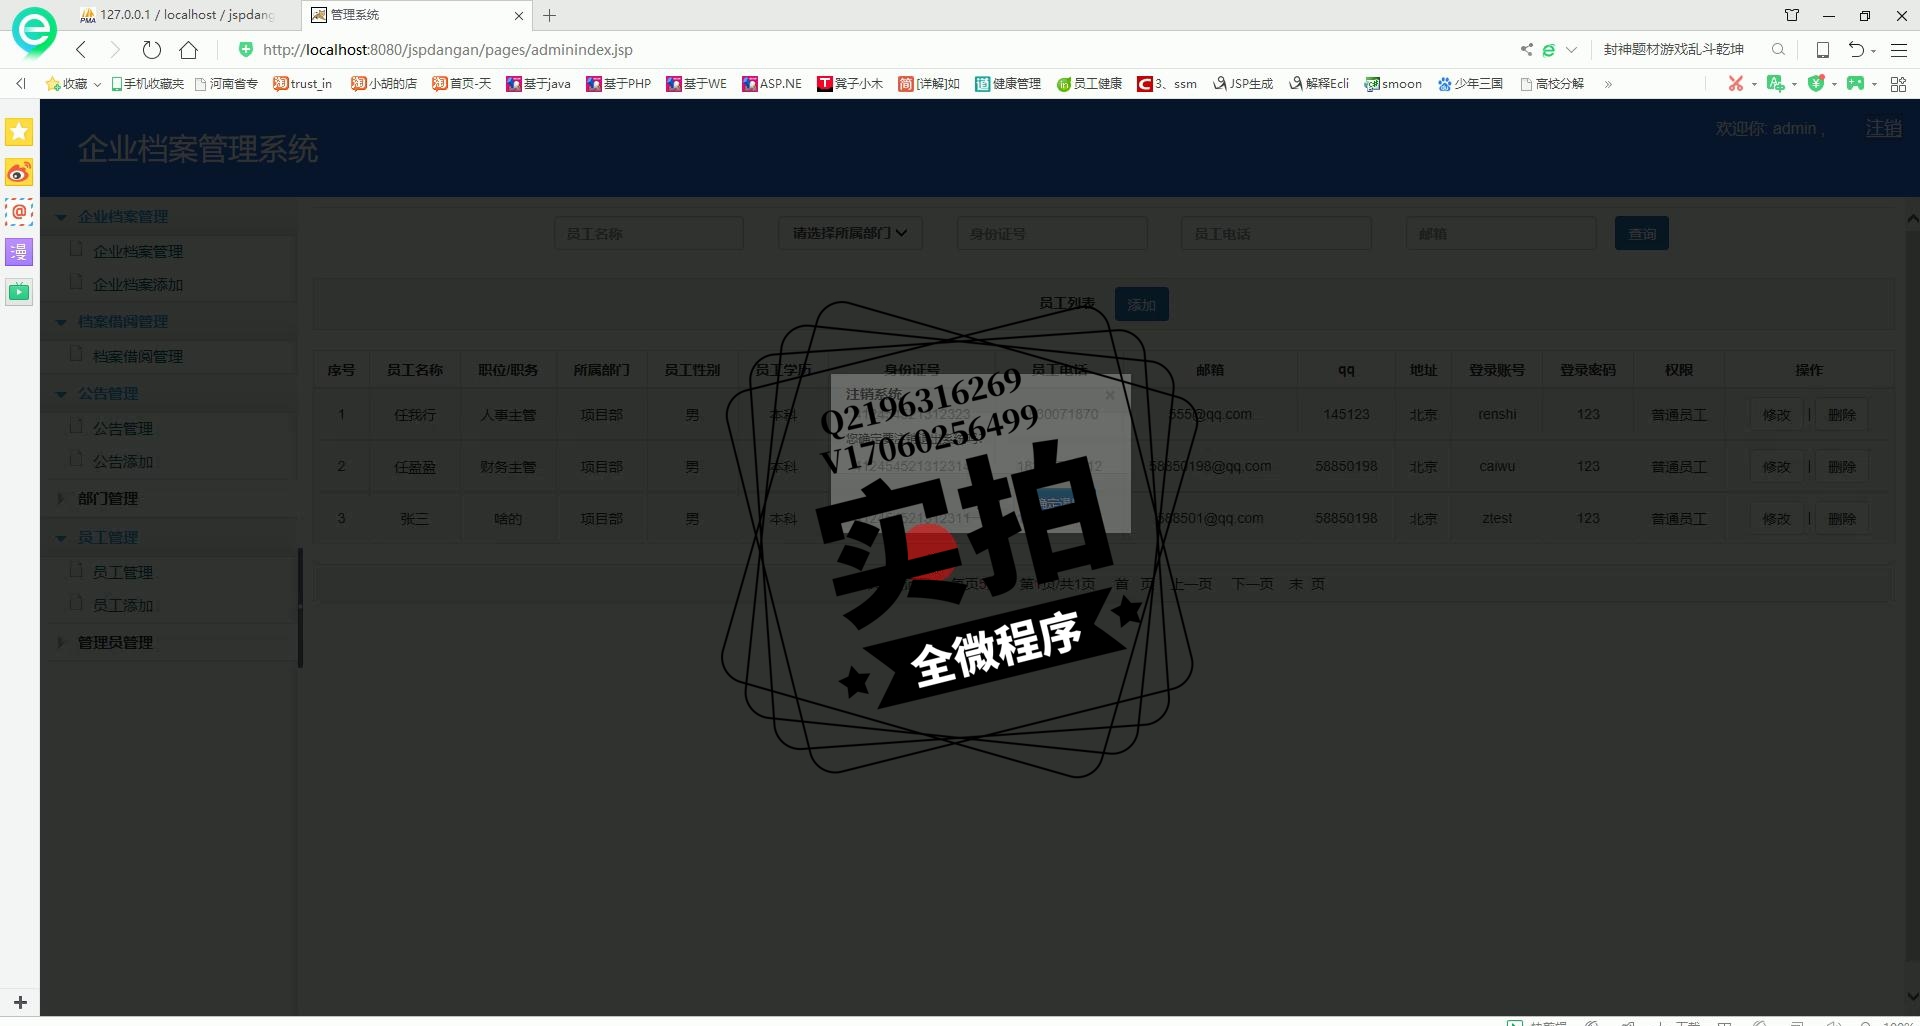Open 企业档案添加 sidebar item
This screenshot has height=1026, width=1920.
point(138,284)
